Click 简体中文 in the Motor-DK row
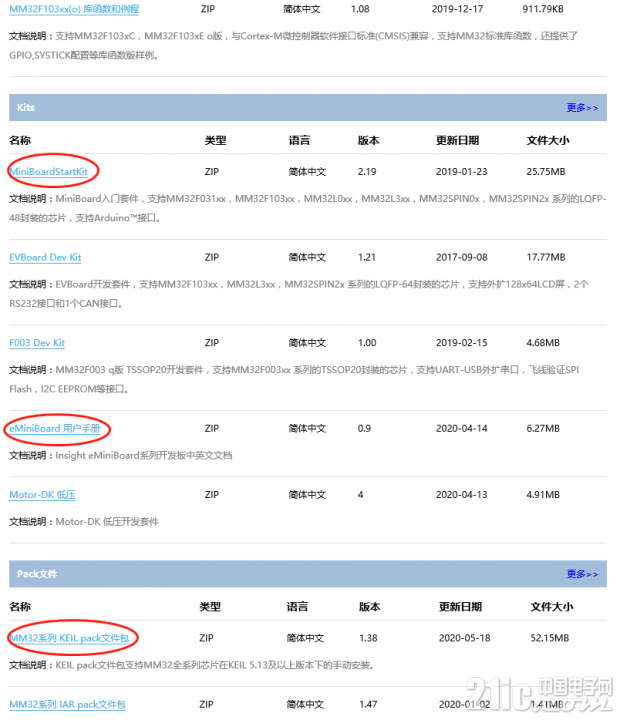Screen dimensions: 620x720 (x=307, y=495)
